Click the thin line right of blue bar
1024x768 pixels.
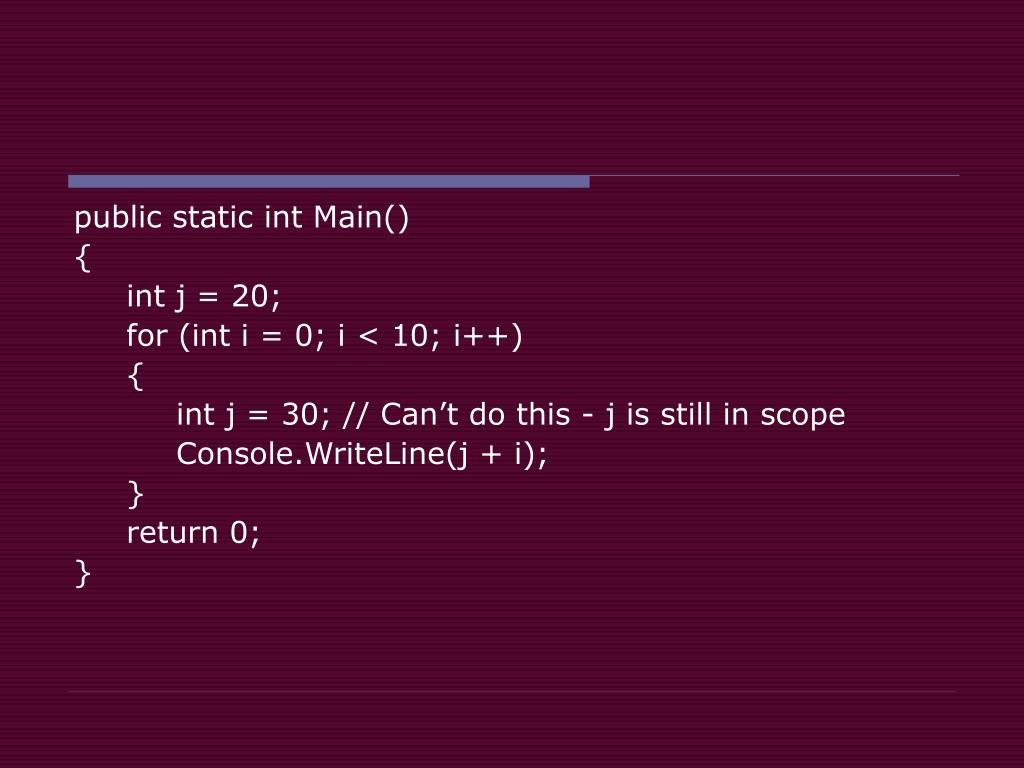pyautogui.click(x=775, y=176)
